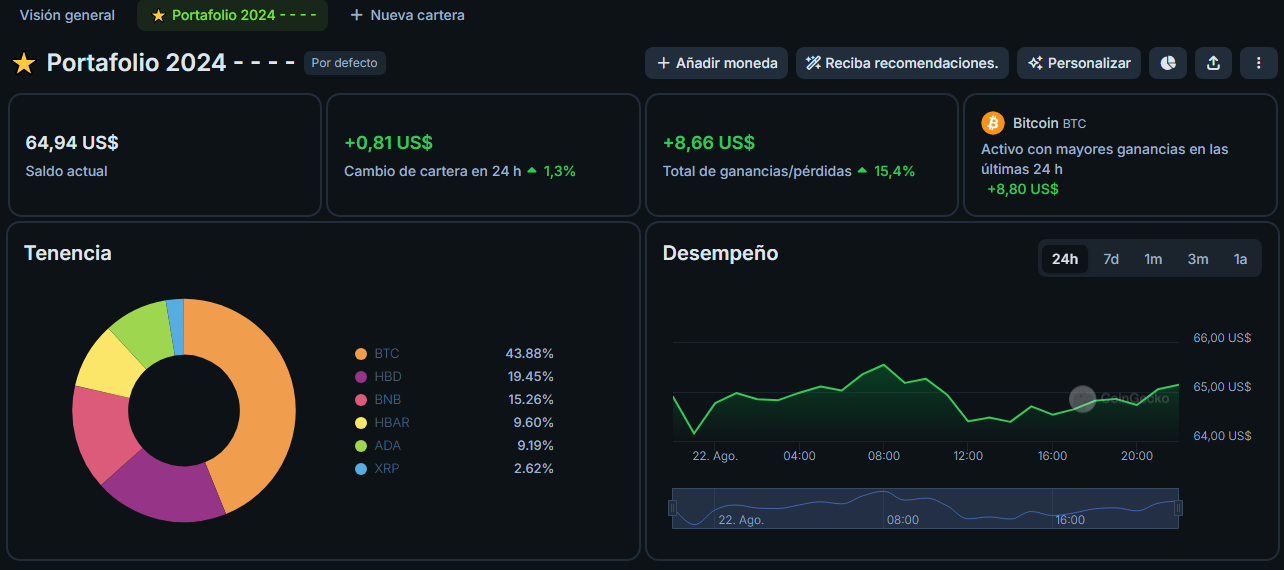The height and width of the screenshot is (570, 1284).
Task: Select the 24h performance range
Action: pos(1065,259)
